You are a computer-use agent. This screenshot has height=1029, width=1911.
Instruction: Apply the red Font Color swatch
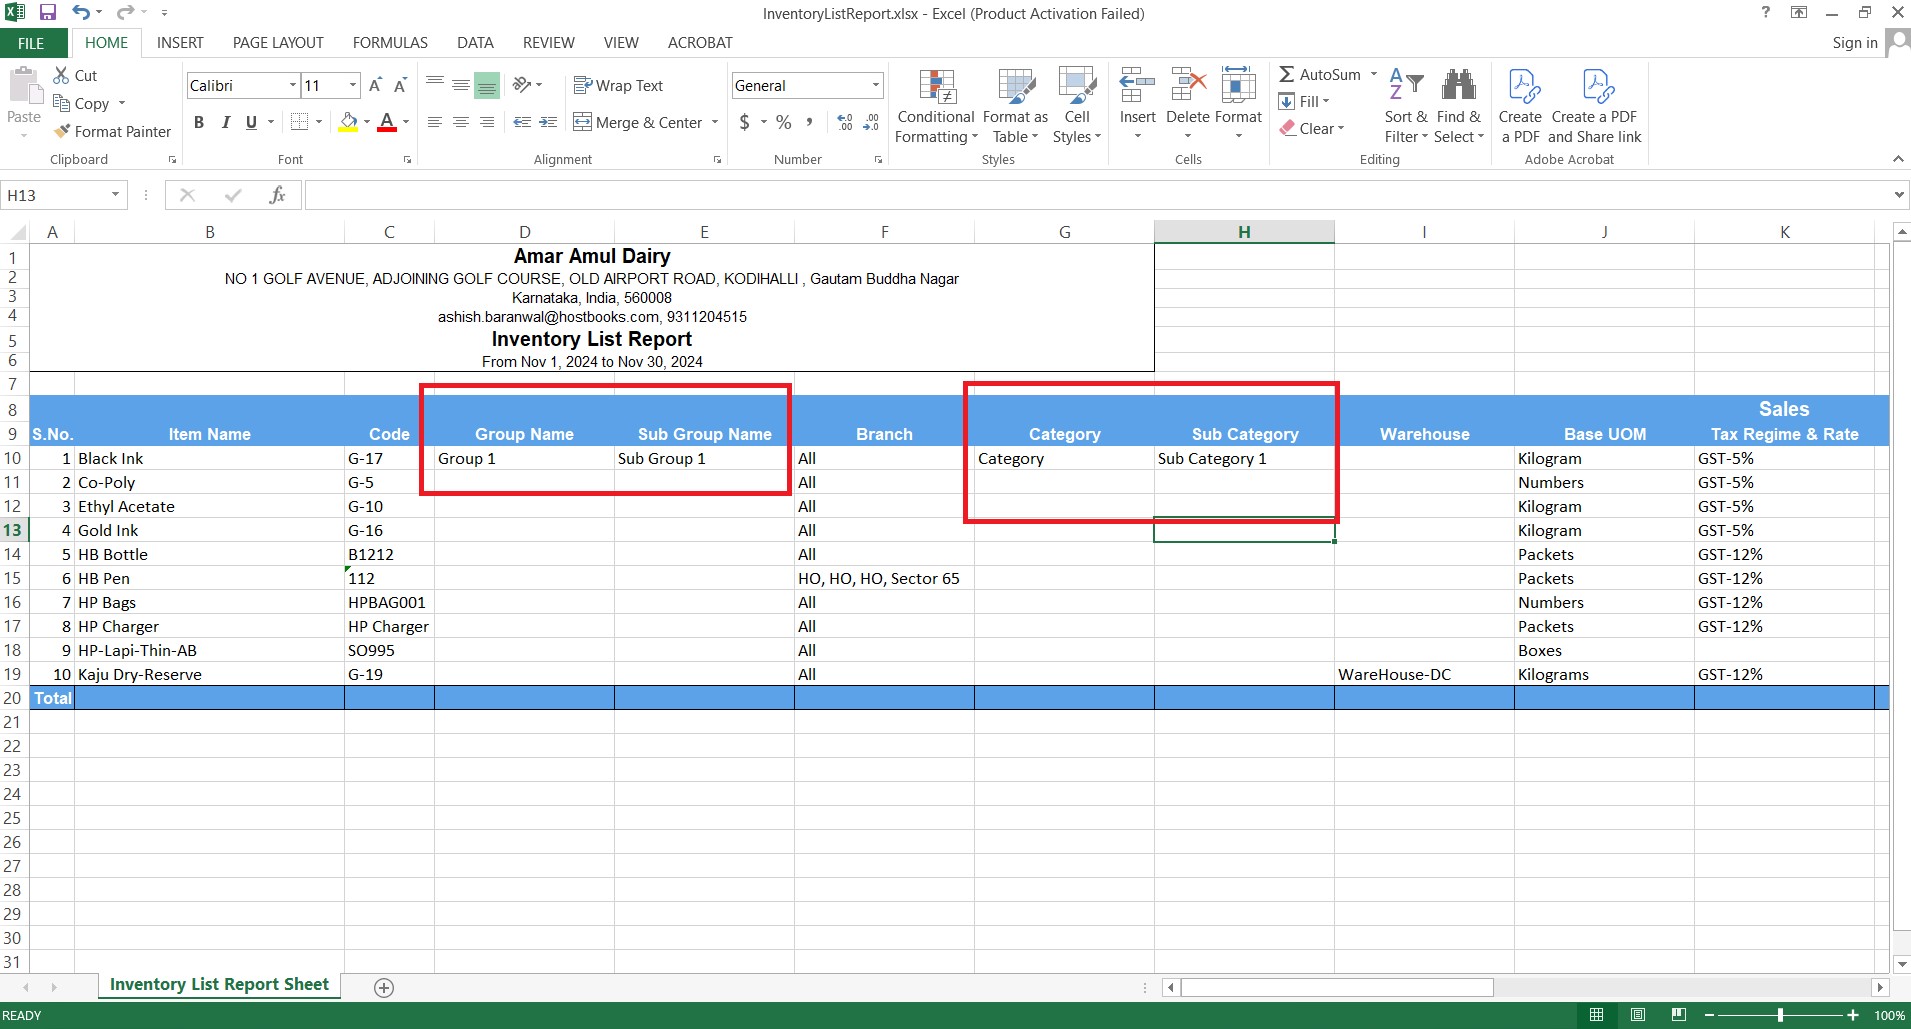pyautogui.click(x=387, y=122)
